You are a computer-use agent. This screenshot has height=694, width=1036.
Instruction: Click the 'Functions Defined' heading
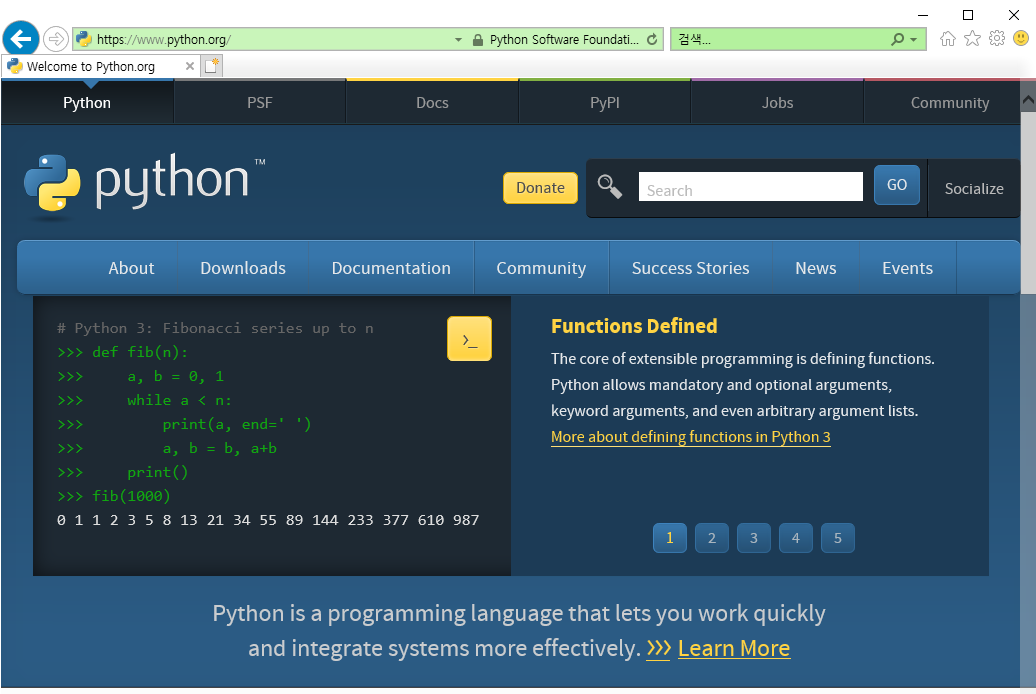(x=634, y=326)
